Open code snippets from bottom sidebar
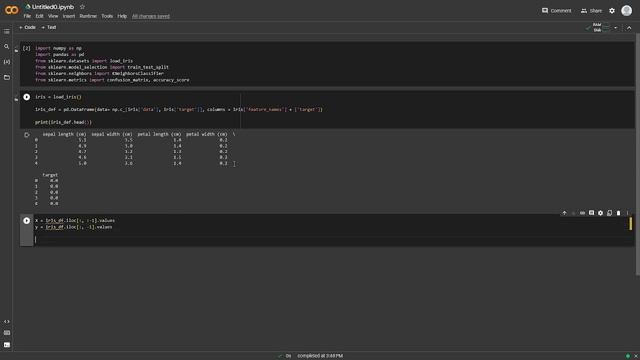 click(7, 322)
